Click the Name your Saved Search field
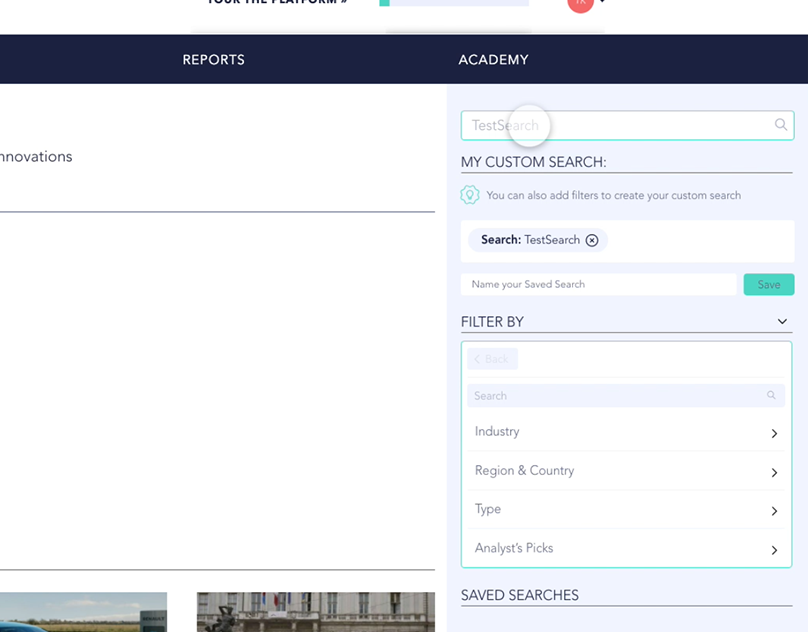 click(598, 285)
